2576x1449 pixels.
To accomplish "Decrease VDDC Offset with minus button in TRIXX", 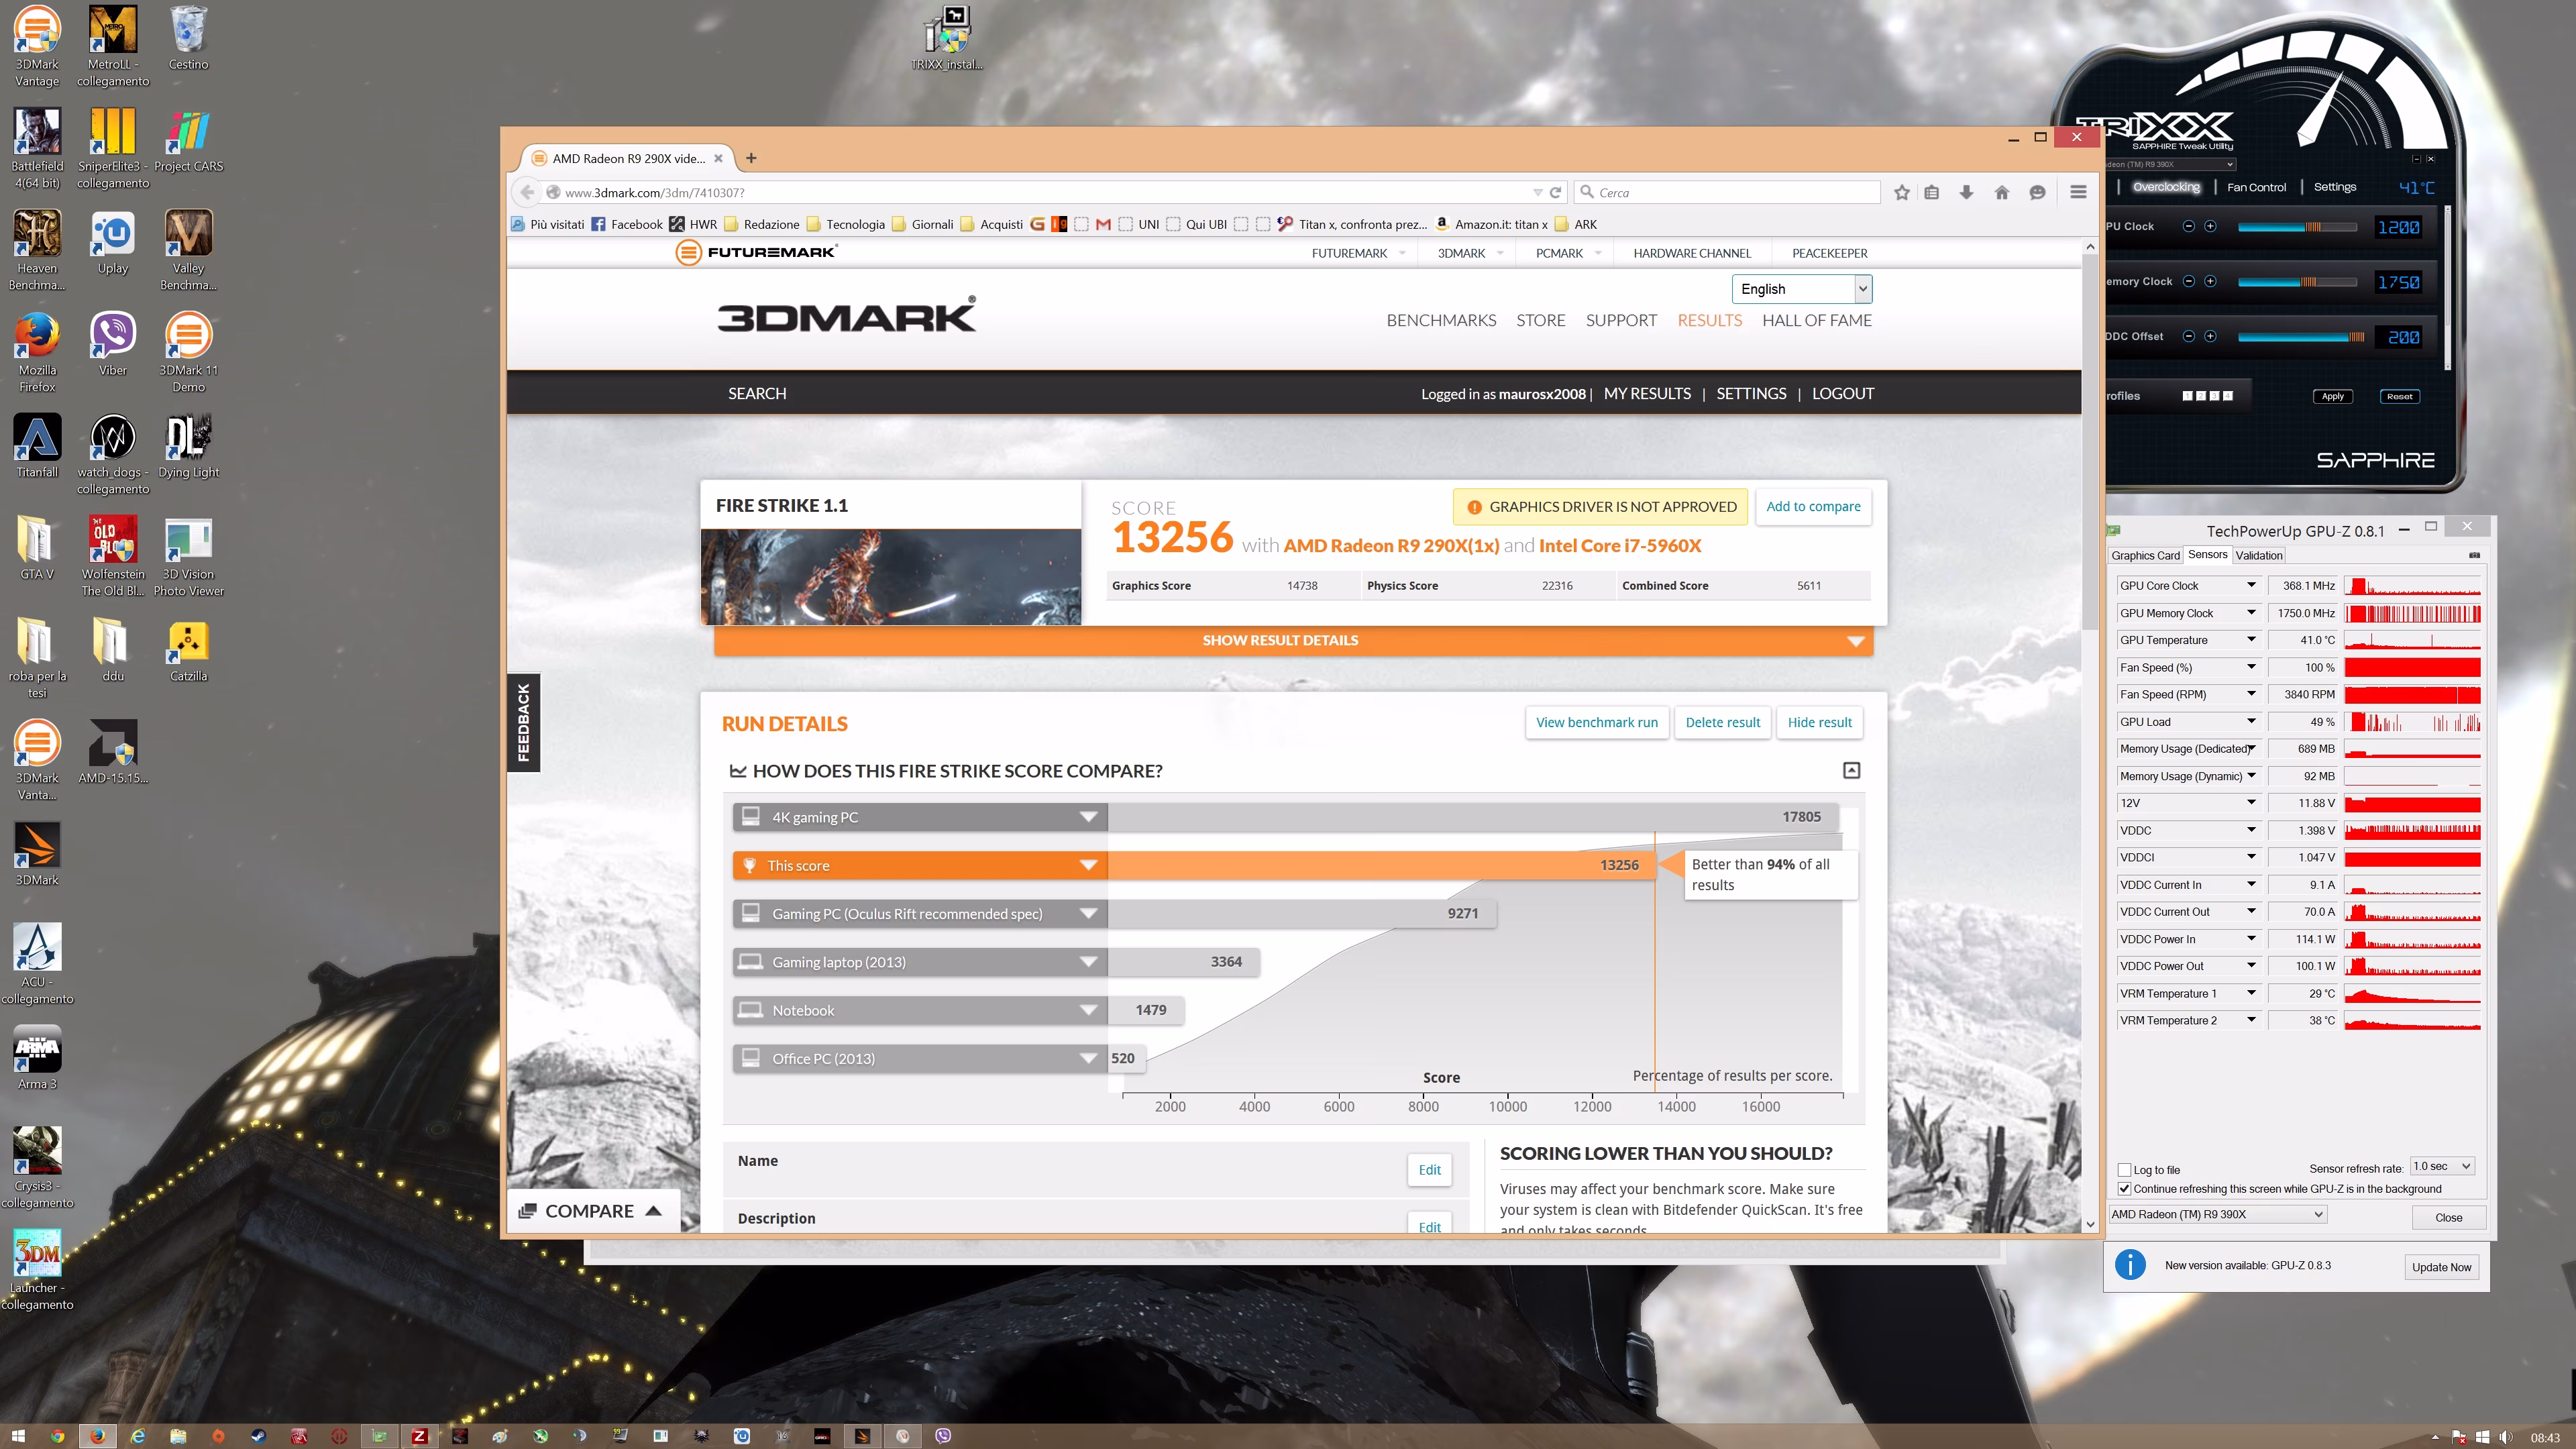I will point(2188,336).
